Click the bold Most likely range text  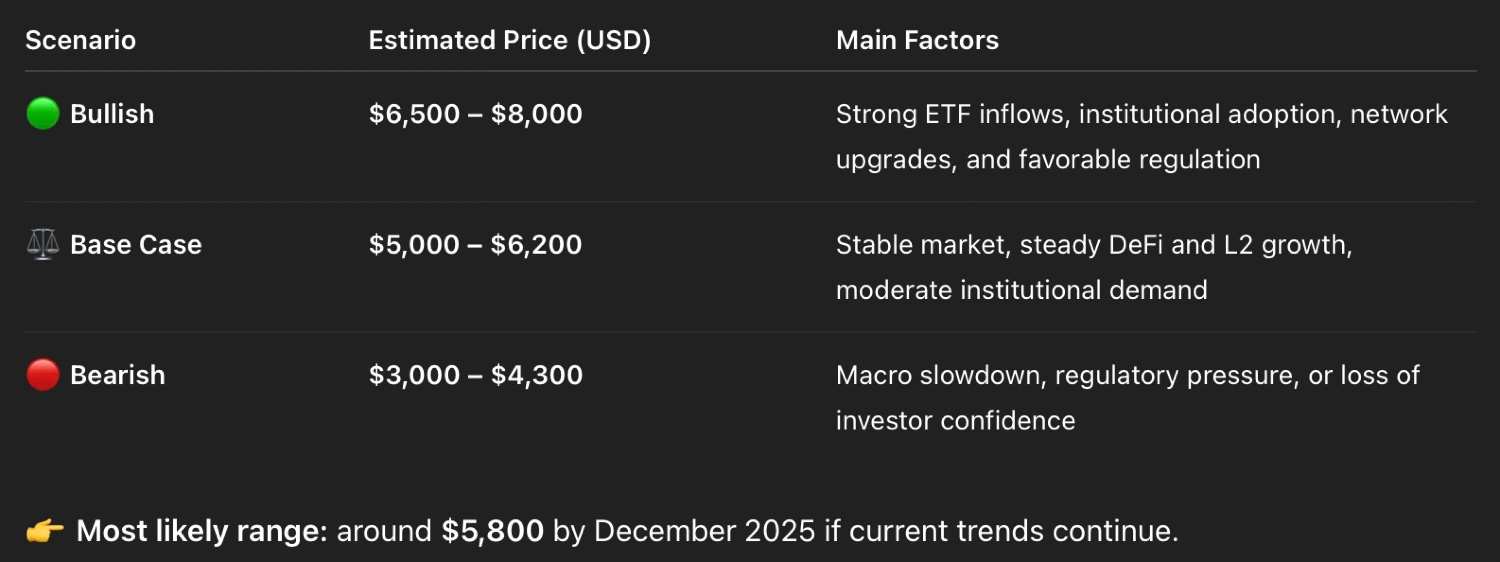pos(202,531)
